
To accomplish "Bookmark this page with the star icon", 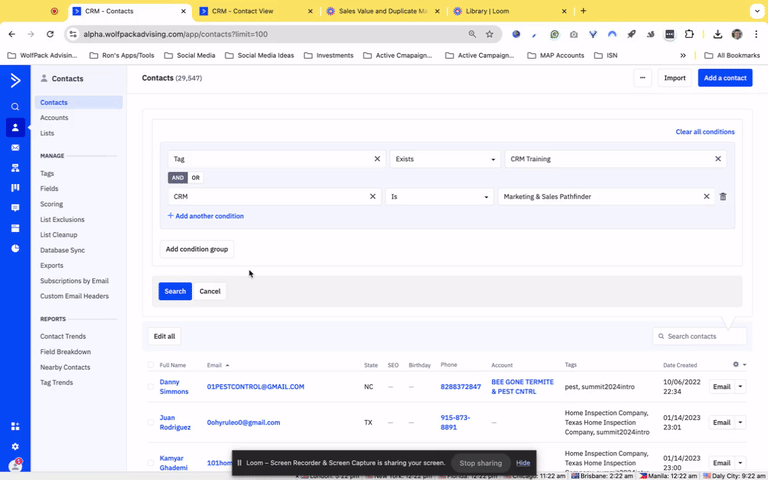I will [x=489, y=34].
